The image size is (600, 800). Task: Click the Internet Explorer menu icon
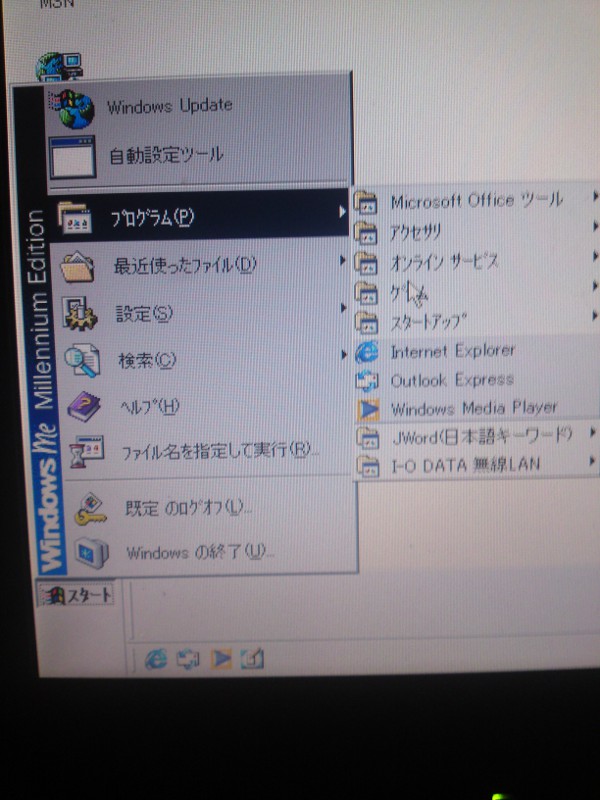pyautogui.click(x=366, y=352)
